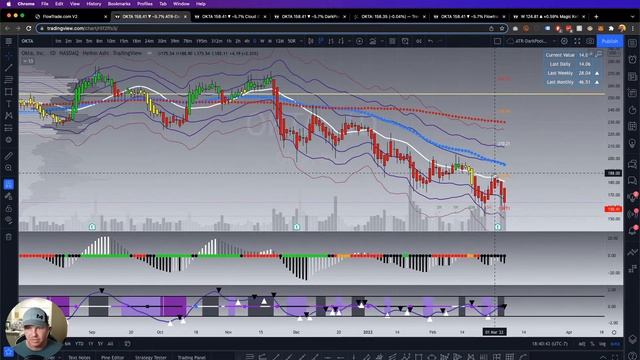Open the alerts clock icon in right sidebar
Screen dimensions: 640x360
coord(632,60)
